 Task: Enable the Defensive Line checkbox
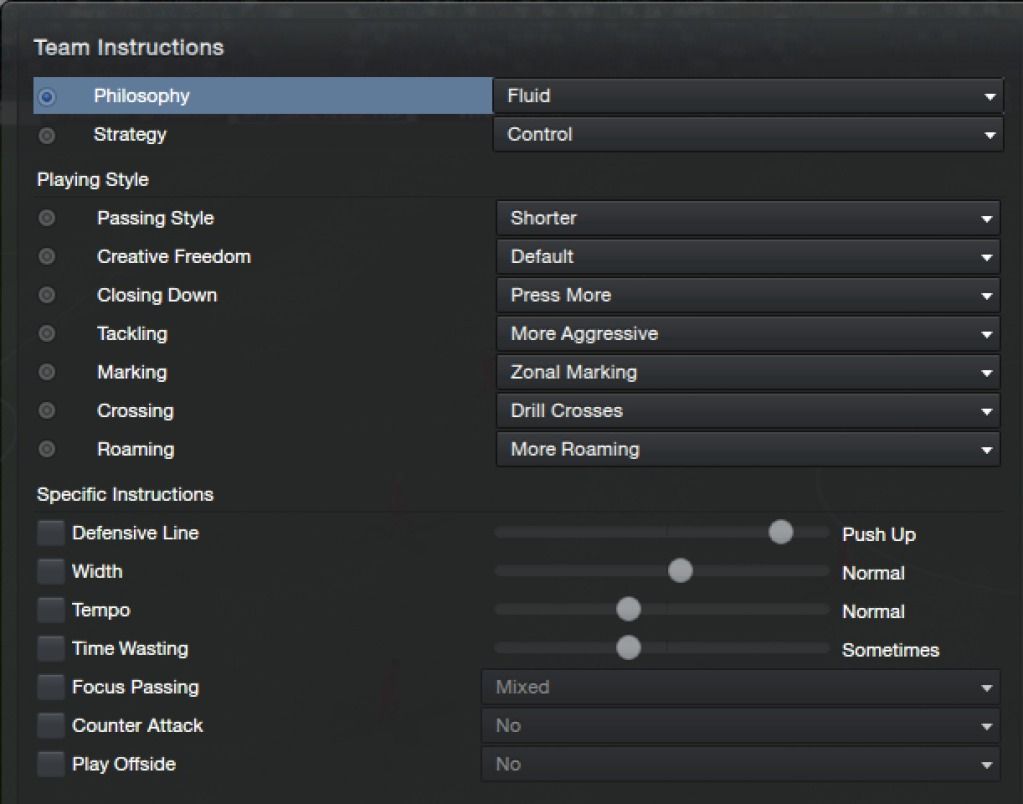tap(51, 533)
